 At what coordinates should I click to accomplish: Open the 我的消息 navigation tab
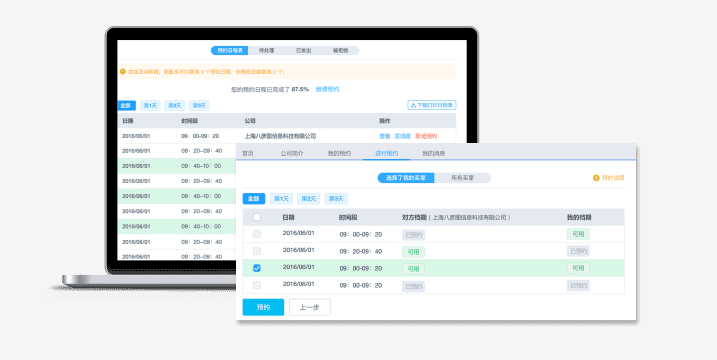(433, 153)
